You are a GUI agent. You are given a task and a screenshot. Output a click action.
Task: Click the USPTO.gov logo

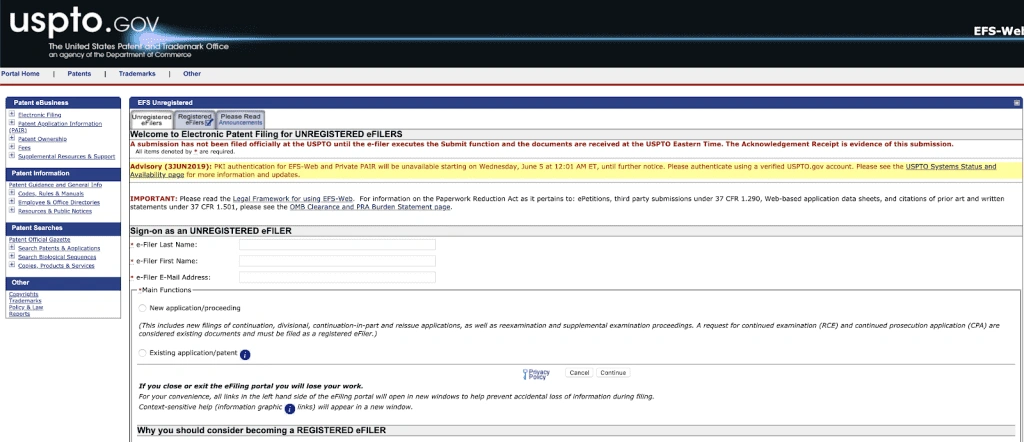pyautogui.click(x=84, y=23)
